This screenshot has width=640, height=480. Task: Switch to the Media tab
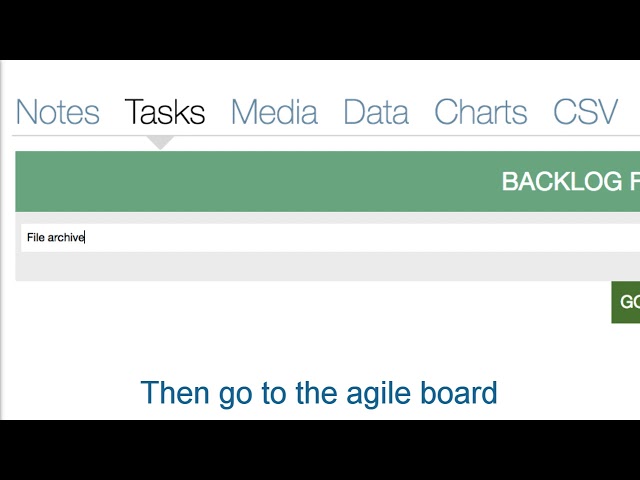point(274,112)
